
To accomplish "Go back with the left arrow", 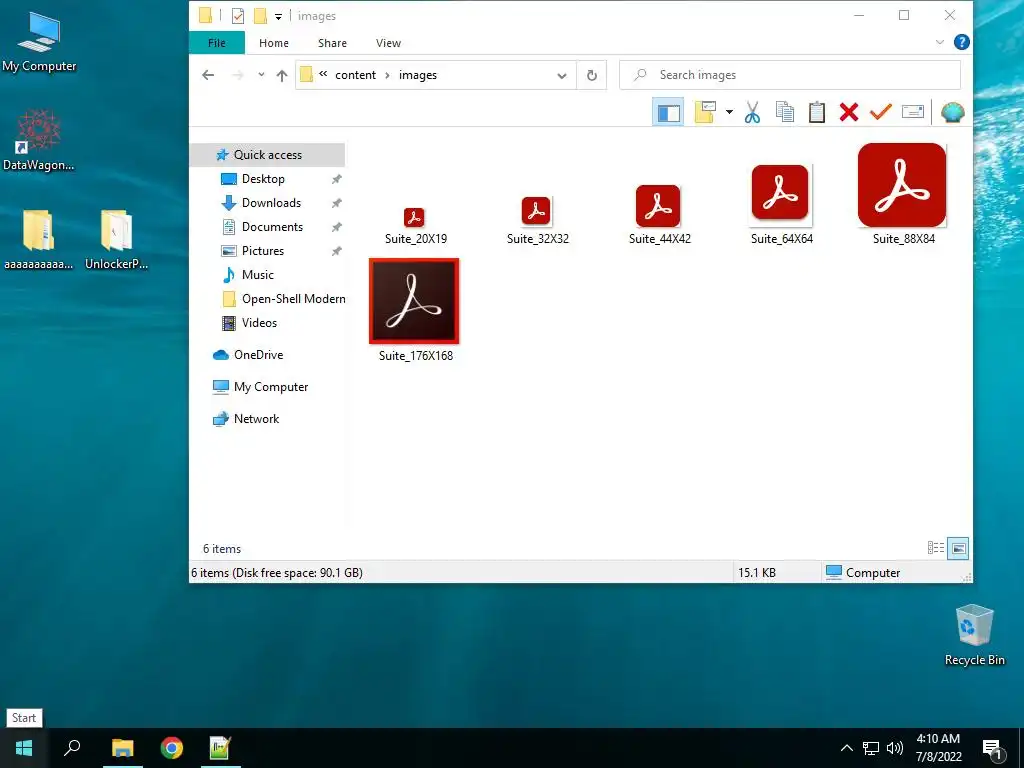I will click(x=208, y=75).
